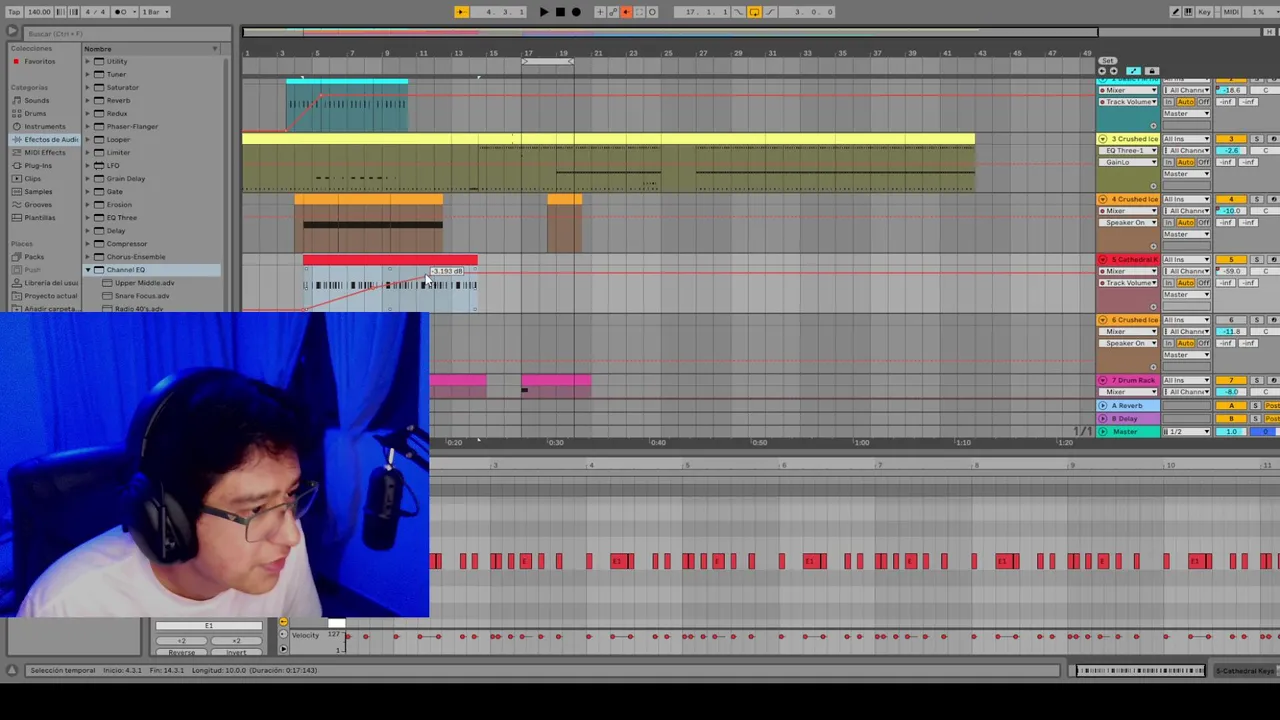Expand the Compressor device folder
Screen dimensions: 1280x720
(x=87, y=243)
